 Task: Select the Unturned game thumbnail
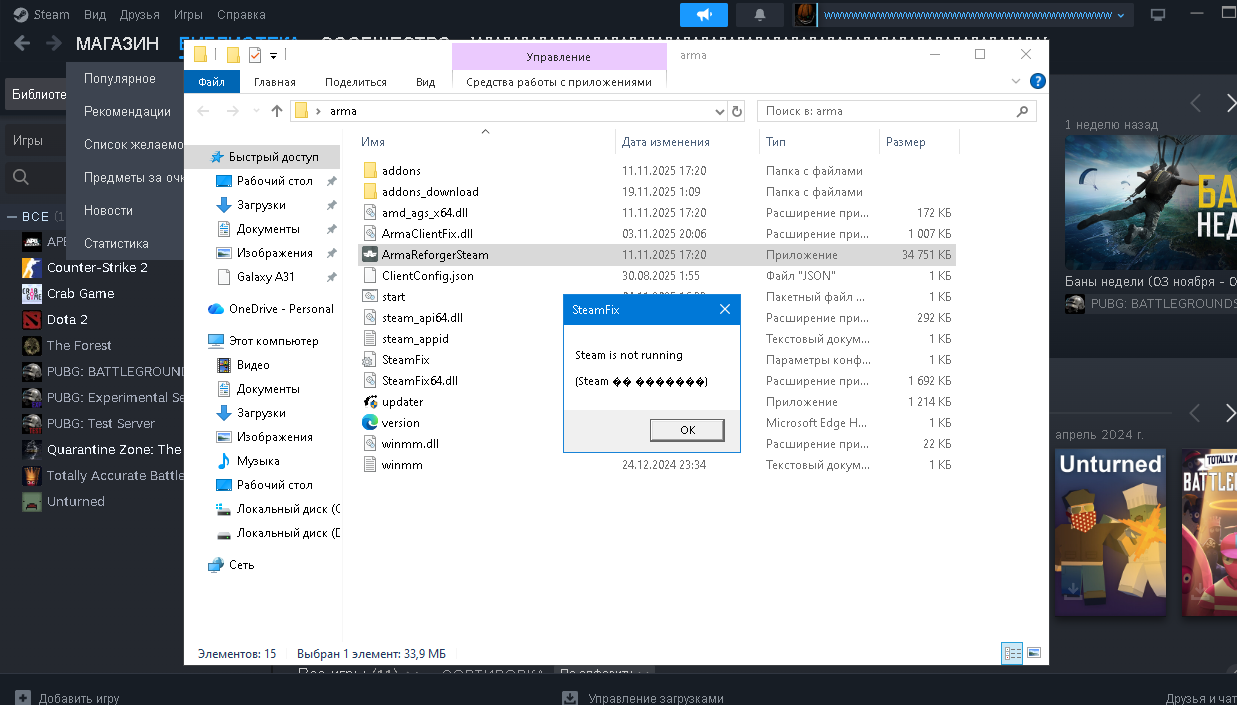coord(1110,530)
